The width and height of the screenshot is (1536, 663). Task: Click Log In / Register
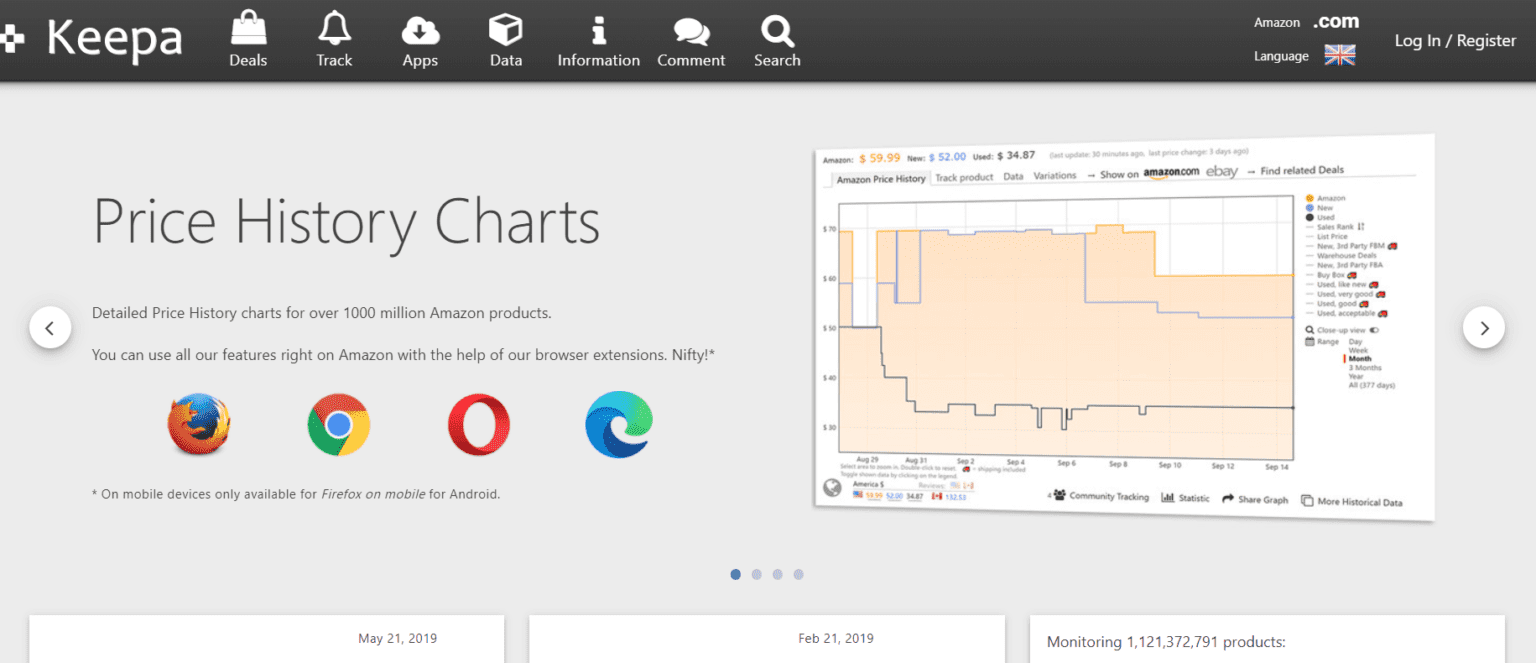(1455, 41)
